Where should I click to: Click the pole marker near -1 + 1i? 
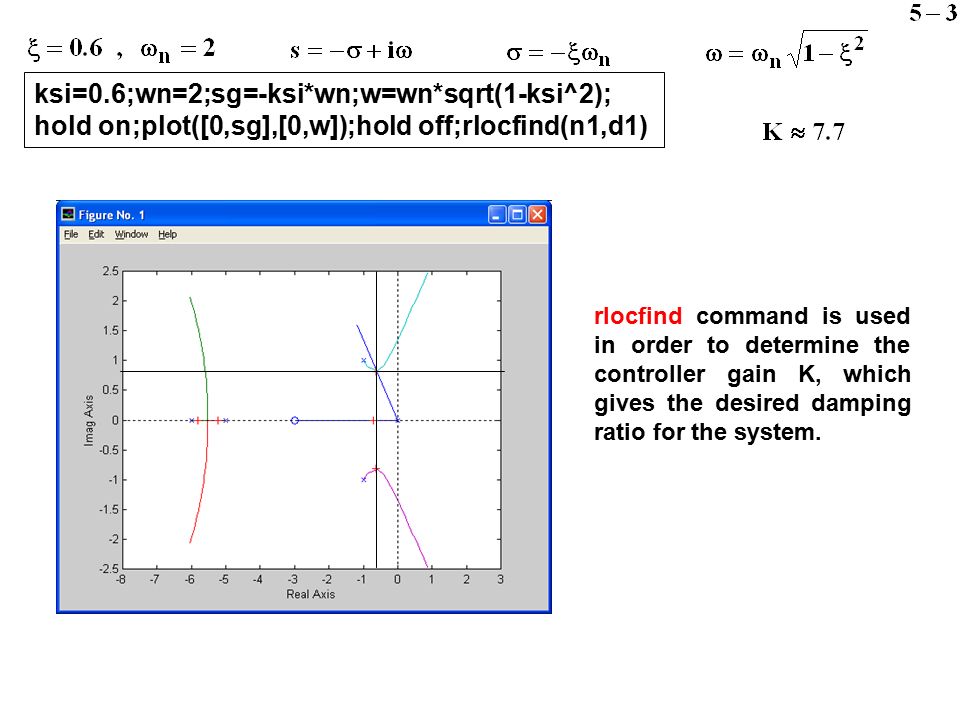pos(364,361)
